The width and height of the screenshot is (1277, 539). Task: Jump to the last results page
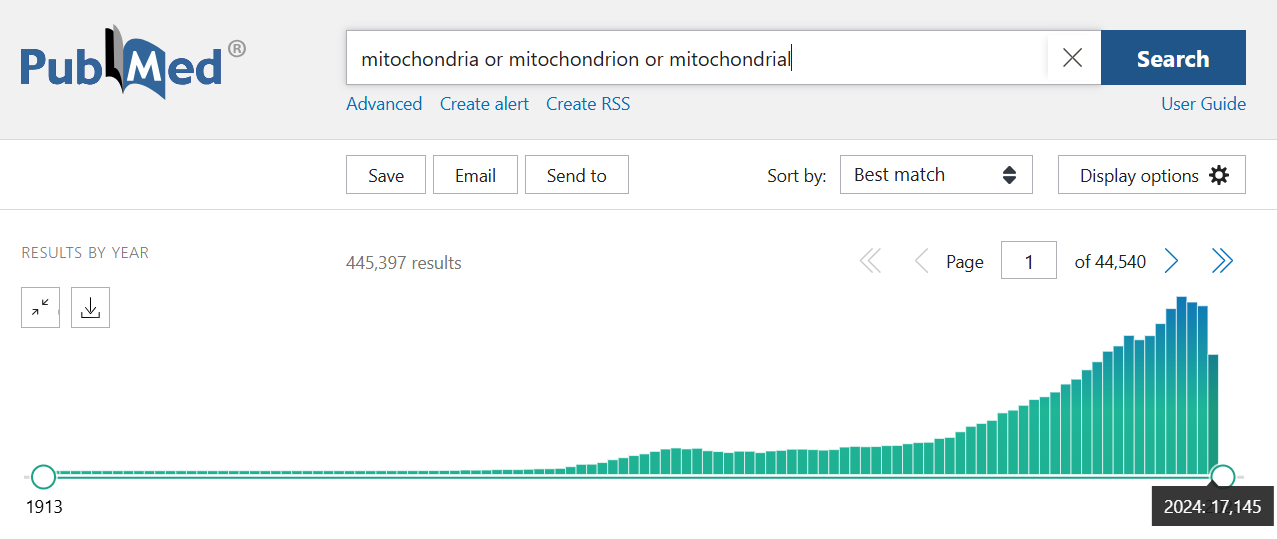(1222, 262)
